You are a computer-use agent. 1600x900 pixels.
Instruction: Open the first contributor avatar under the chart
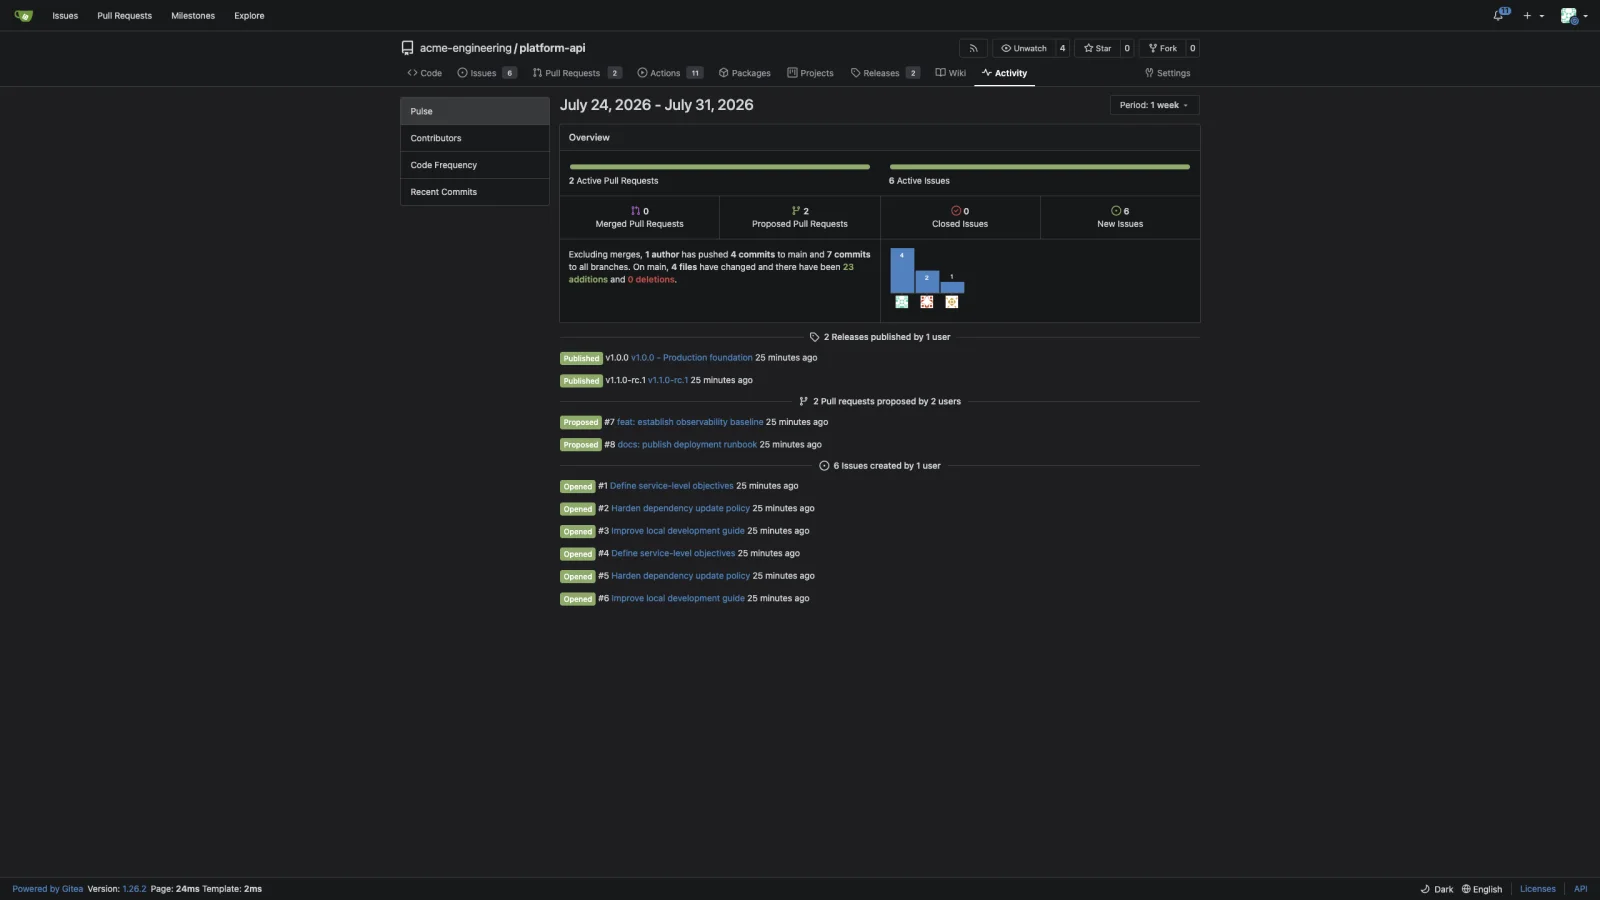(902, 302)
